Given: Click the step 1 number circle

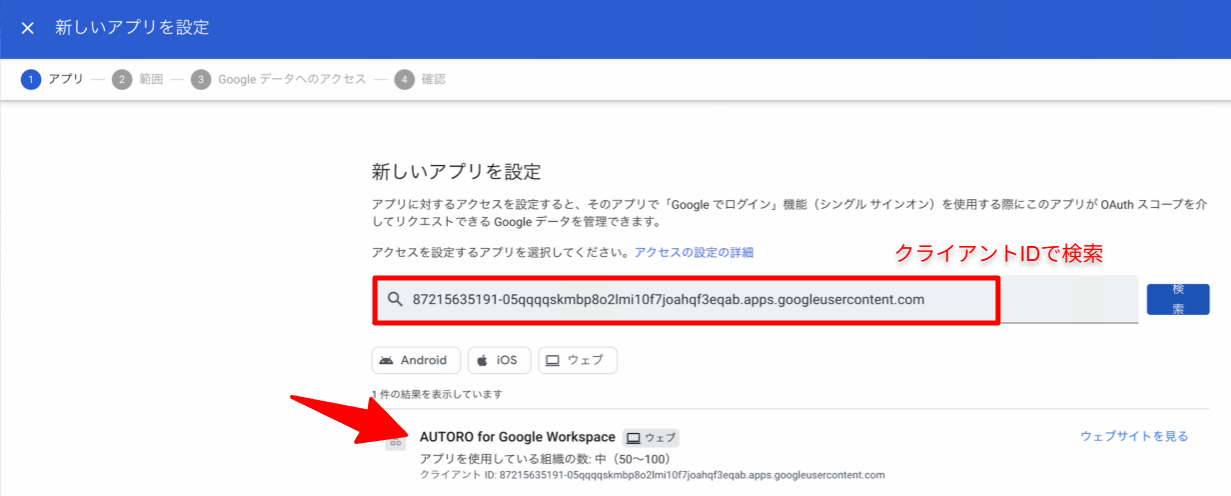Looking at the screenshot, I should pyautogui.click(x=31, y=79).
